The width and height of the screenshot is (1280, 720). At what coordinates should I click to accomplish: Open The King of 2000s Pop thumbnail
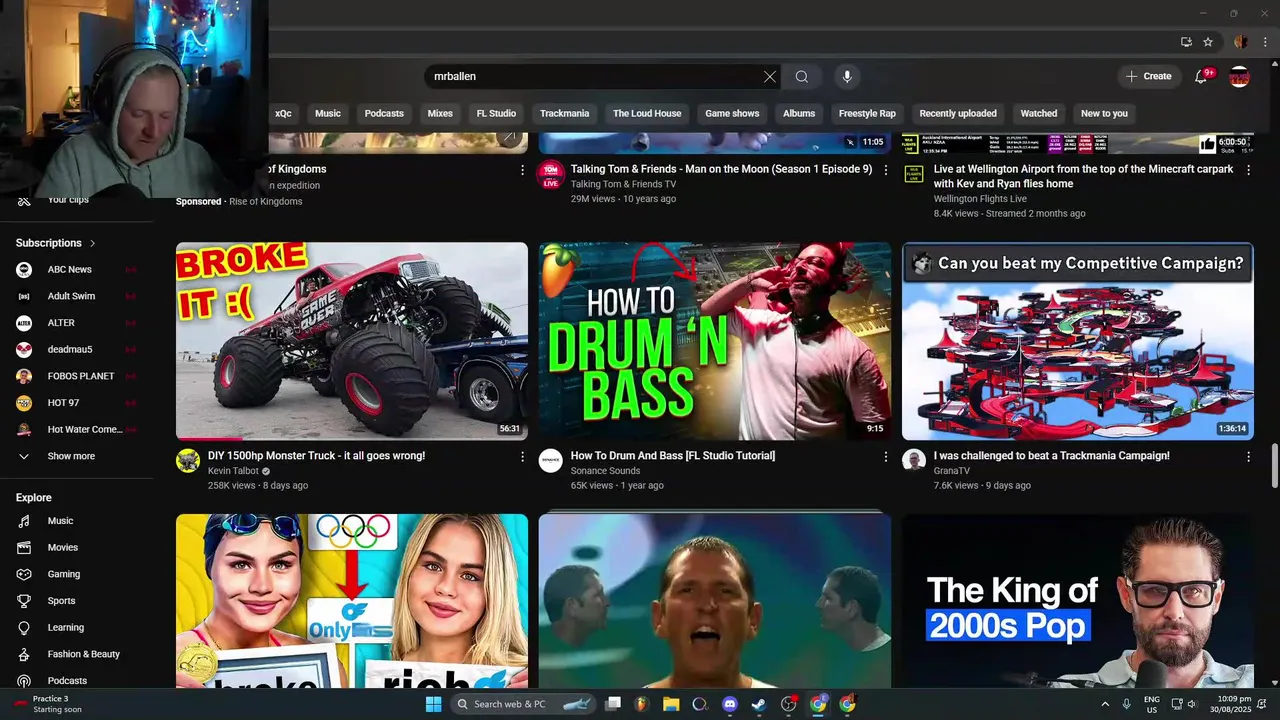1078,601
